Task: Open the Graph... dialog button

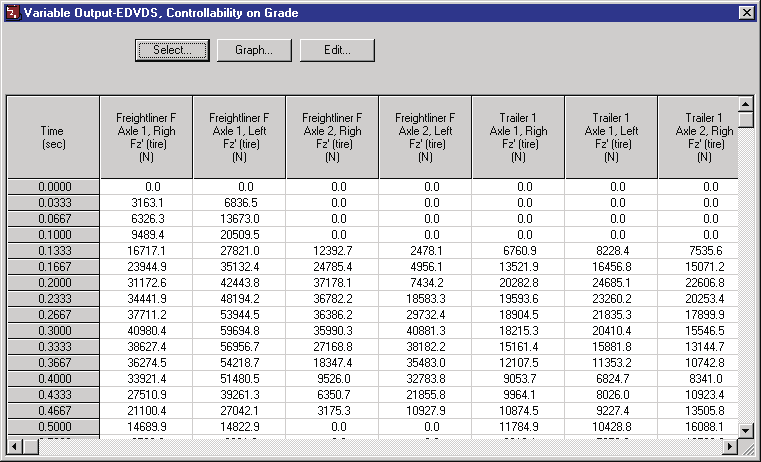Action: tap(254, 50)
